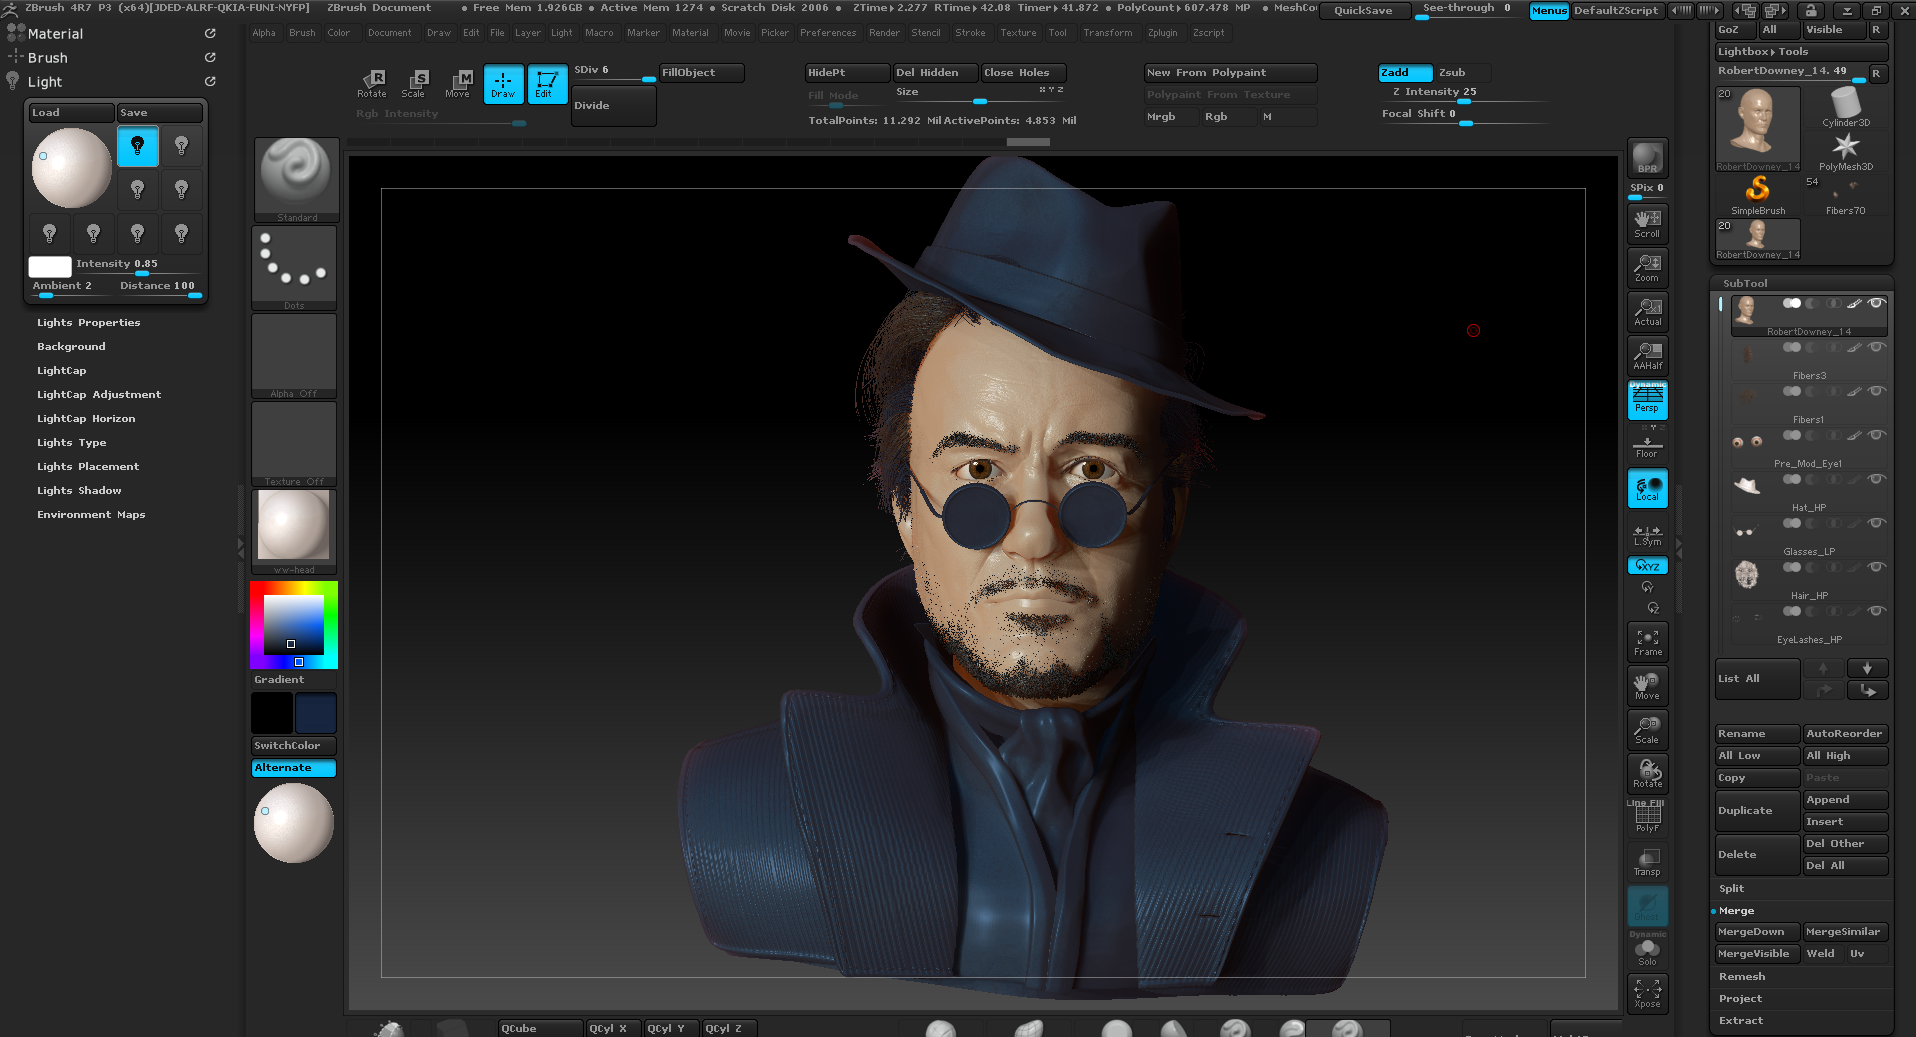Select top-shelf Scale tool
The height and width of the screenshot is (1037, 1916).
pyautogui.click(x=415, y=84)
